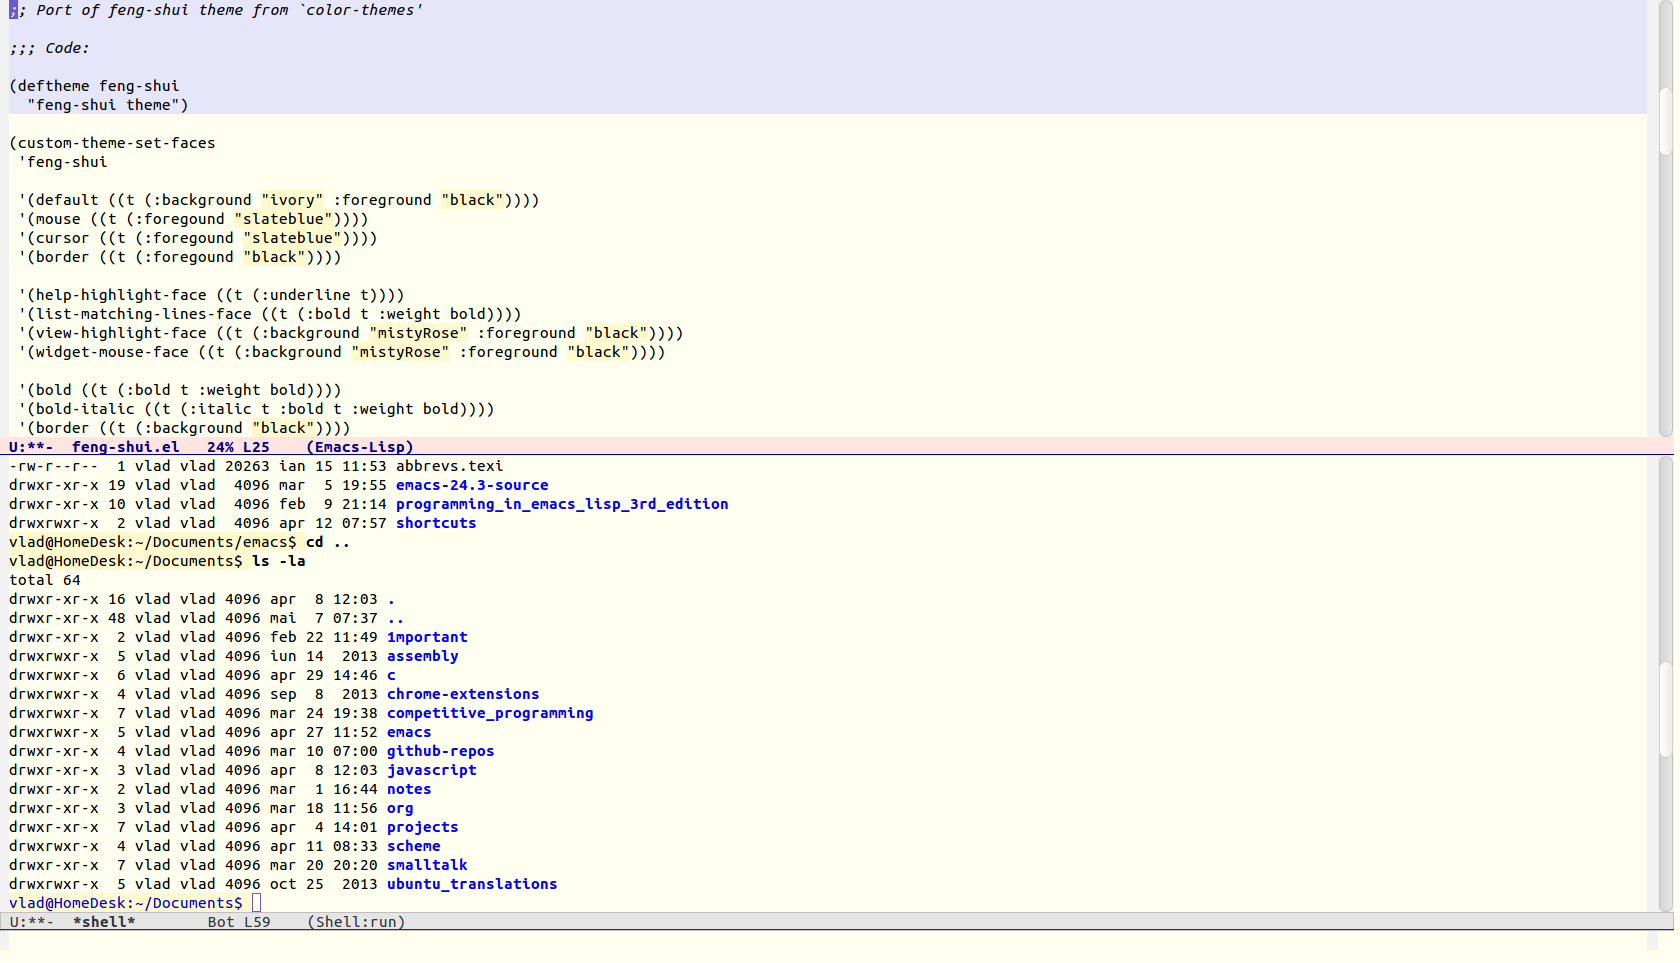Click (Shell:run) mode indicator
The height and width of the screenshot is (963, 1680).
pyautogui.click(x=356, y=922)
